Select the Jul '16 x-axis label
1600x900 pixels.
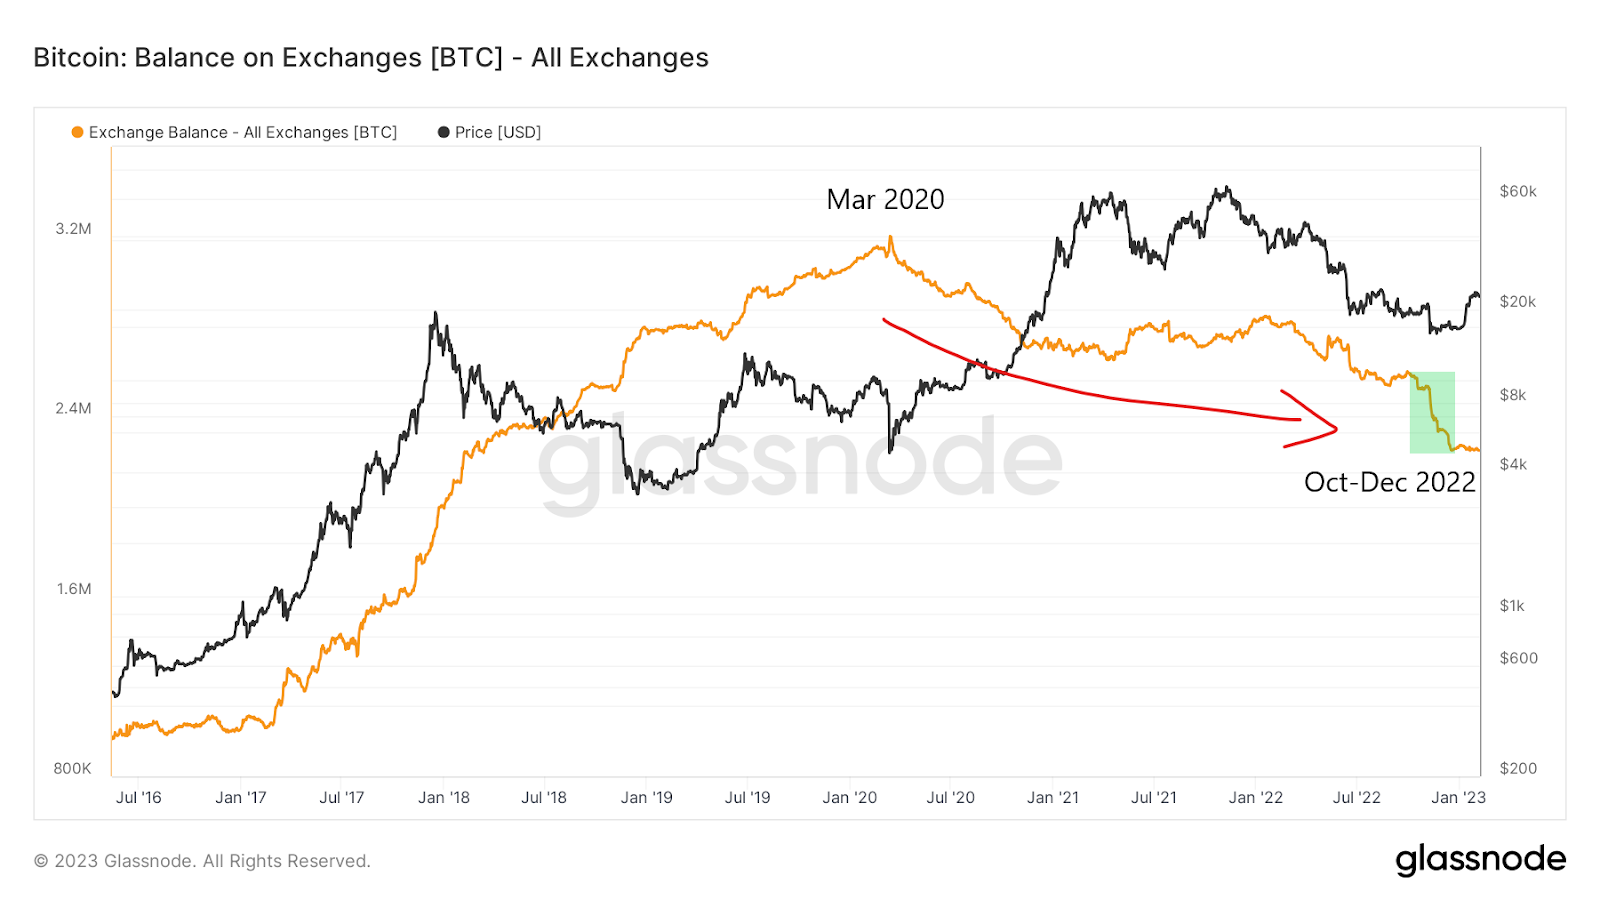click(x=138, y=798)
